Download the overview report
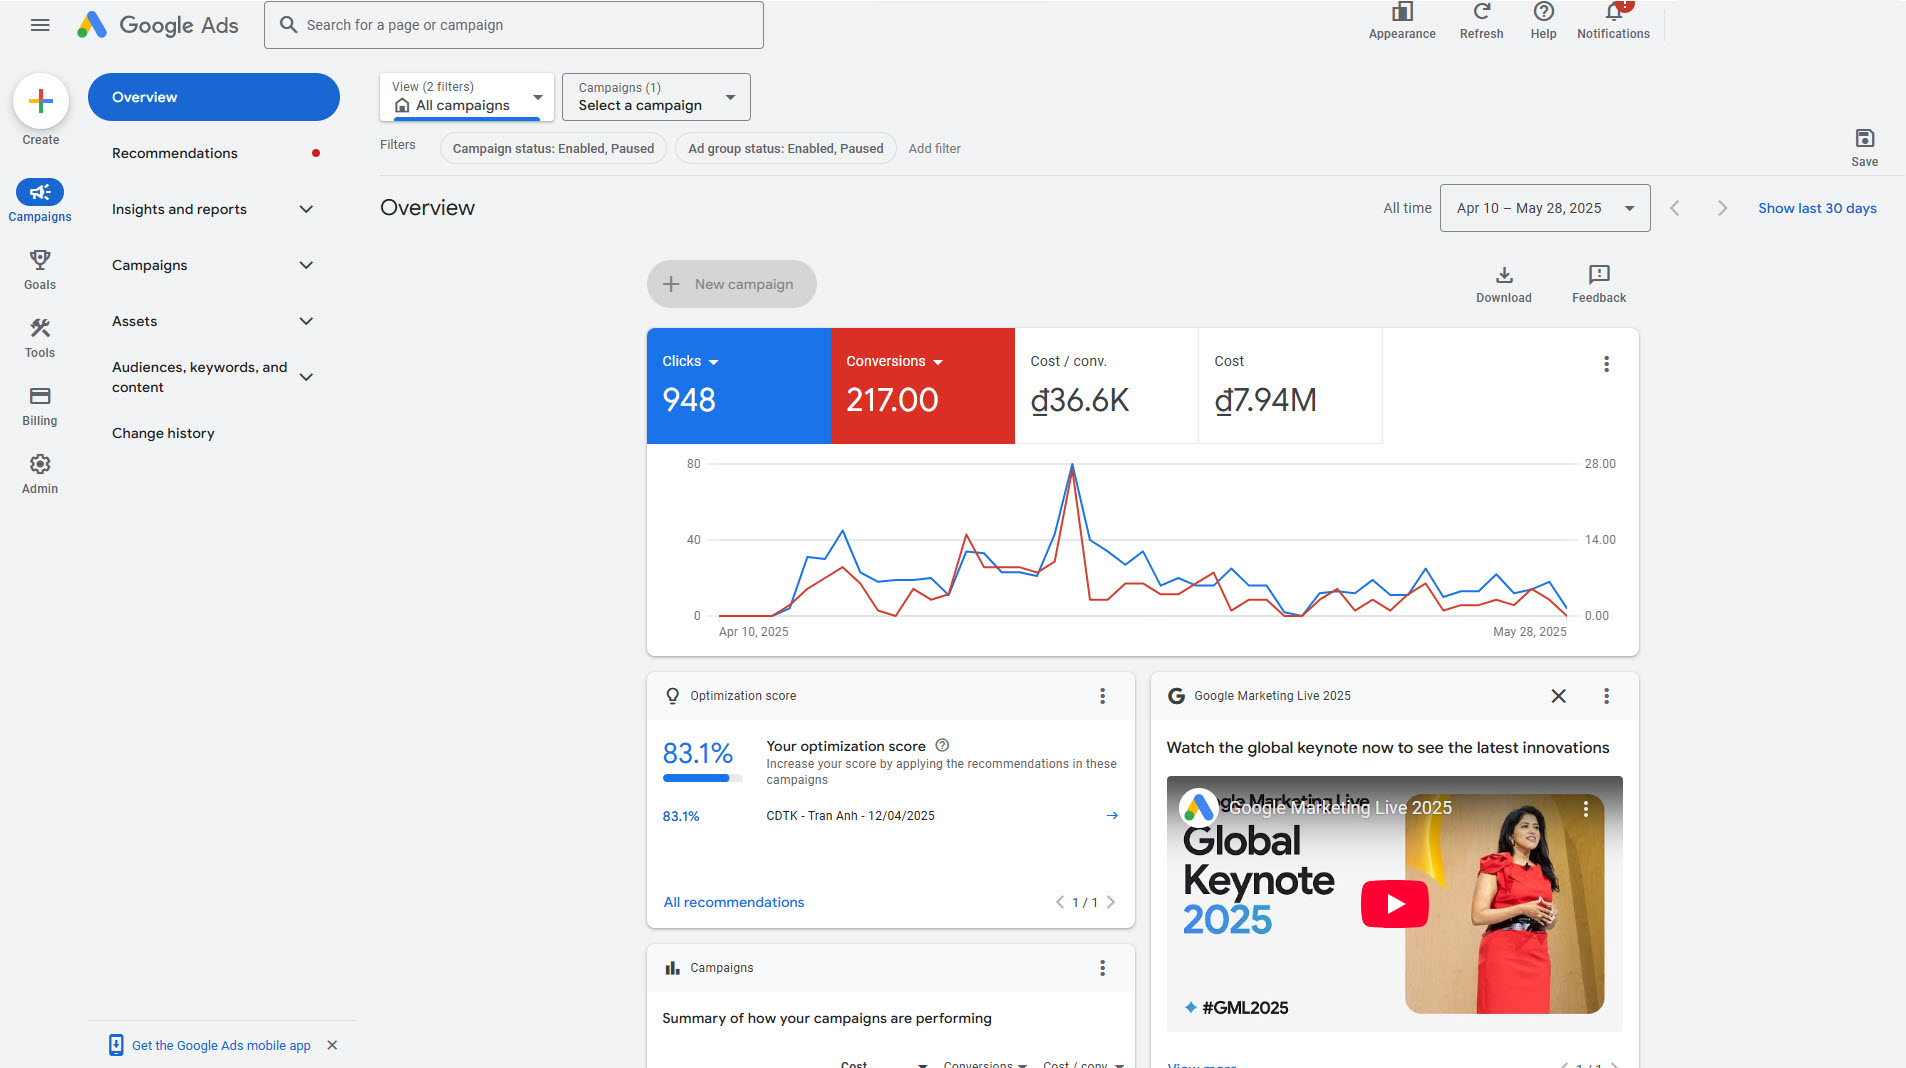This screenshot has width=1906, height=1068. point(1503,284)
